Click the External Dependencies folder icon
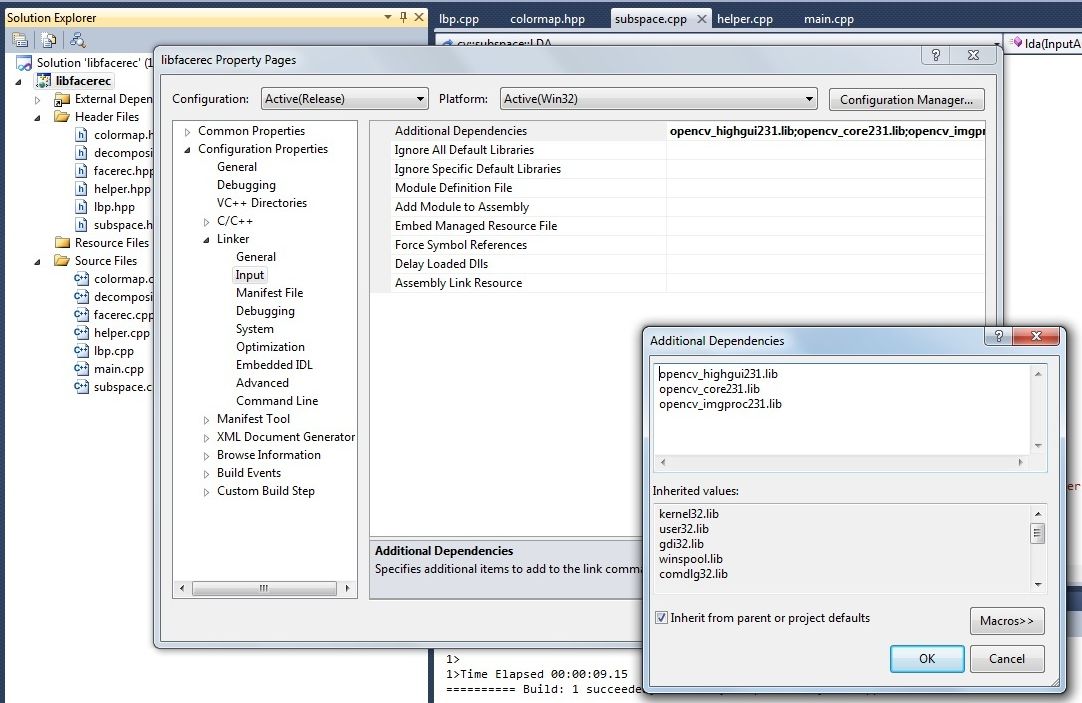1082x703 pixels. pyautogui.click(x=62, y=99)
